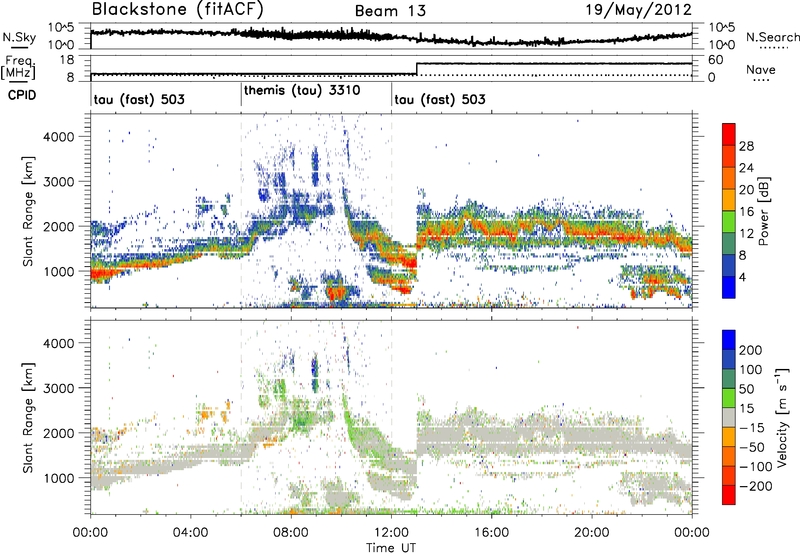Viewport: 800px width, 554px height.
Task: Click the dotted line sample under "N.Search"
Action: (772, 48)
